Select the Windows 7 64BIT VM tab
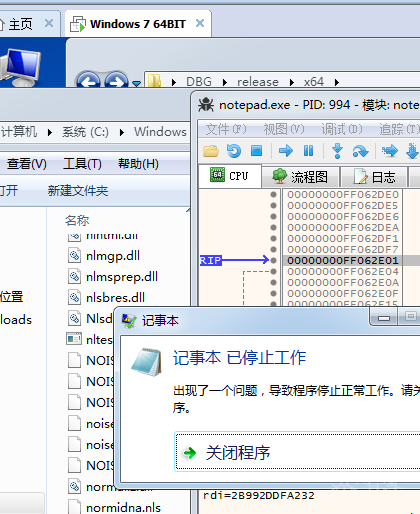 (x=138, y=24)
